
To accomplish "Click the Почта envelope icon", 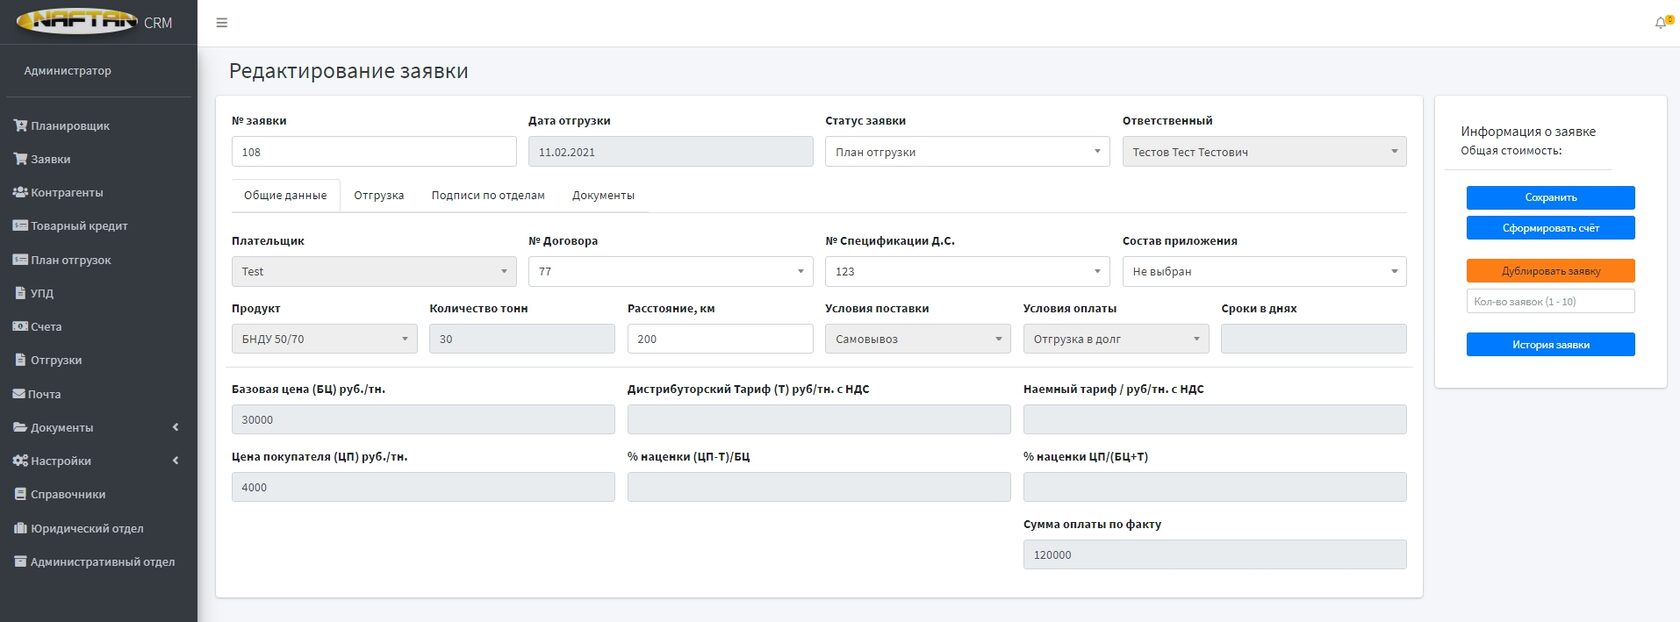I will [19, 394].
